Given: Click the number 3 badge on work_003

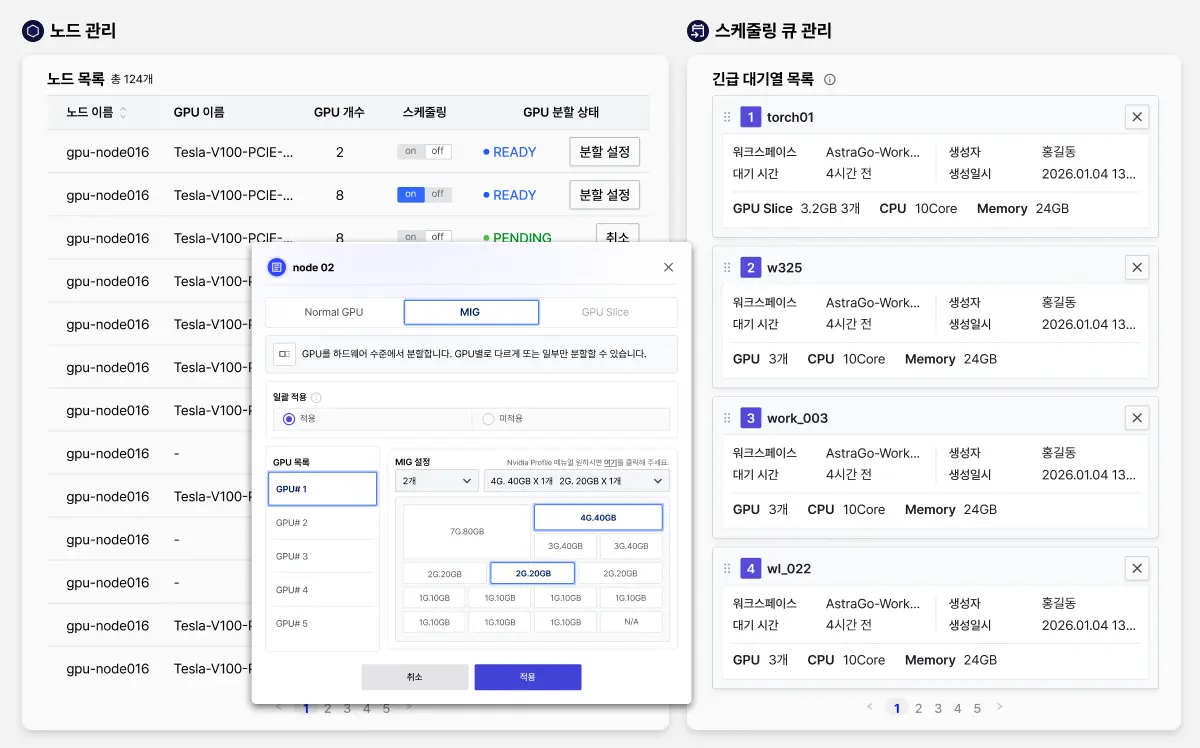Looking at the screenshot, I should (751, 418).
